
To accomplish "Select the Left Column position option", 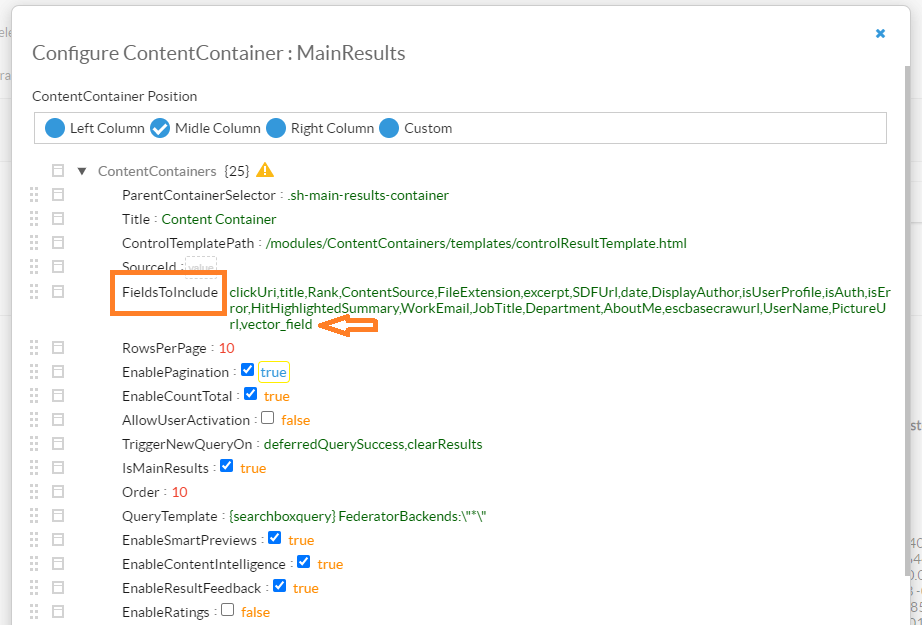I will [x=55, y=128].
